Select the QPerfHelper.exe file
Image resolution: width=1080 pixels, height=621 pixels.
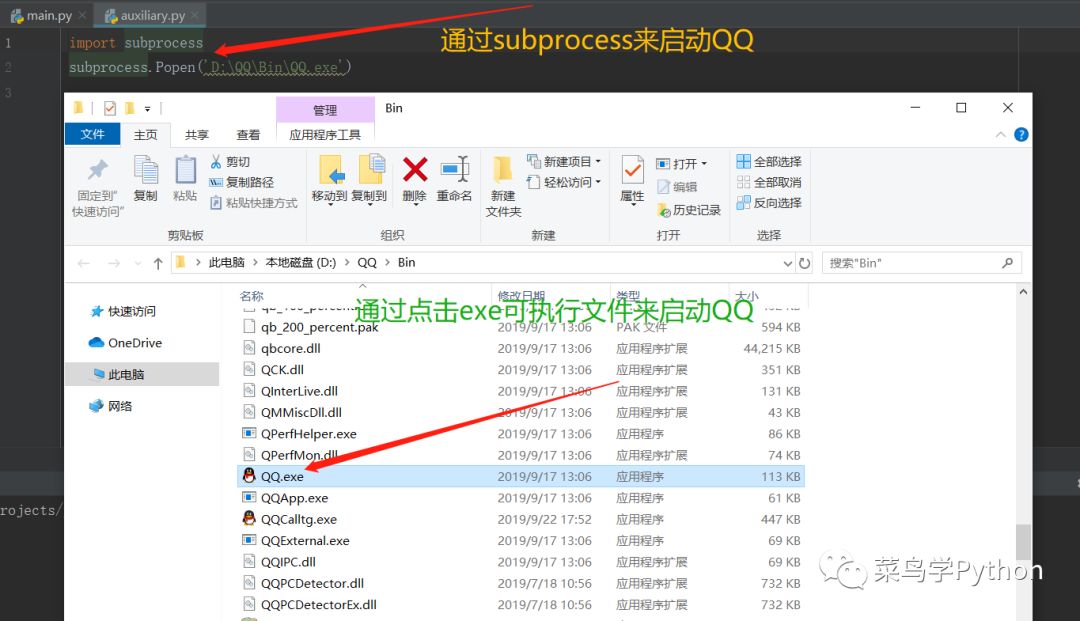pyautogui.click(x=521, y=434)
